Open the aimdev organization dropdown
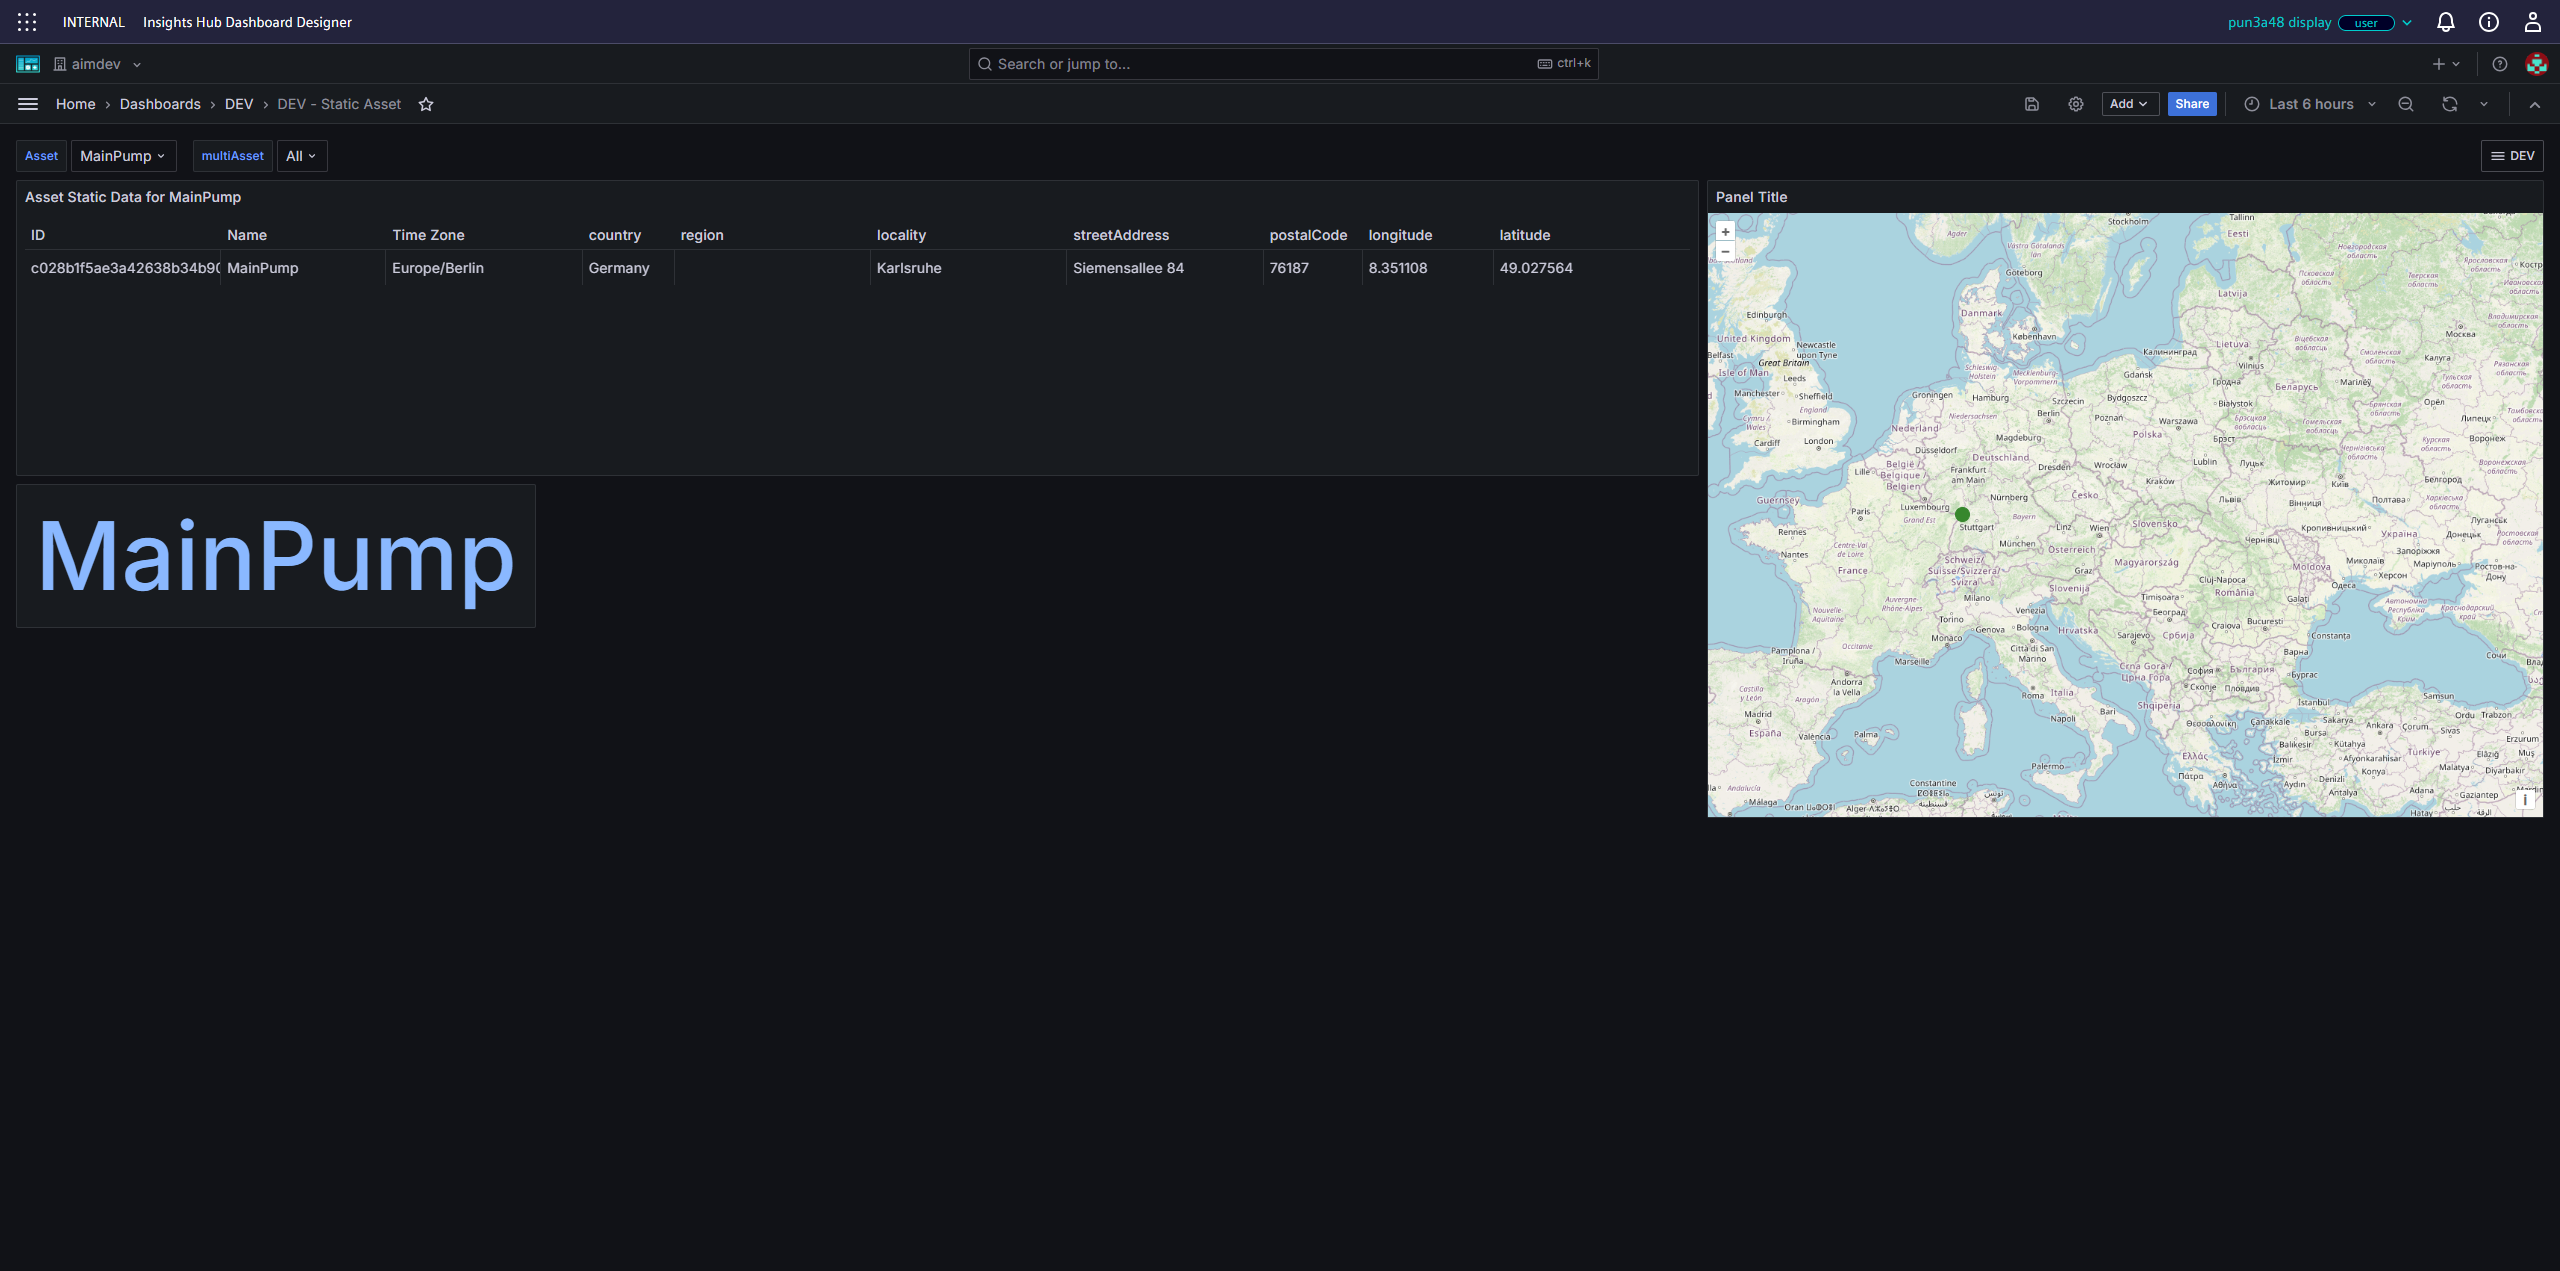Image resolution: width=2560 pixels, height=1271 pixels. click(97, 64)
